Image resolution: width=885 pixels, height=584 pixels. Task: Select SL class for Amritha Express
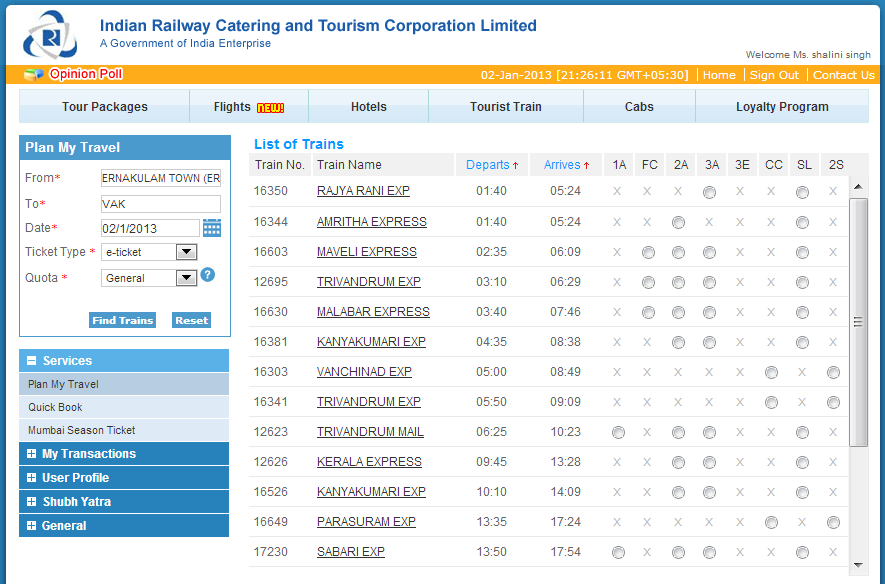coord(802,223)
